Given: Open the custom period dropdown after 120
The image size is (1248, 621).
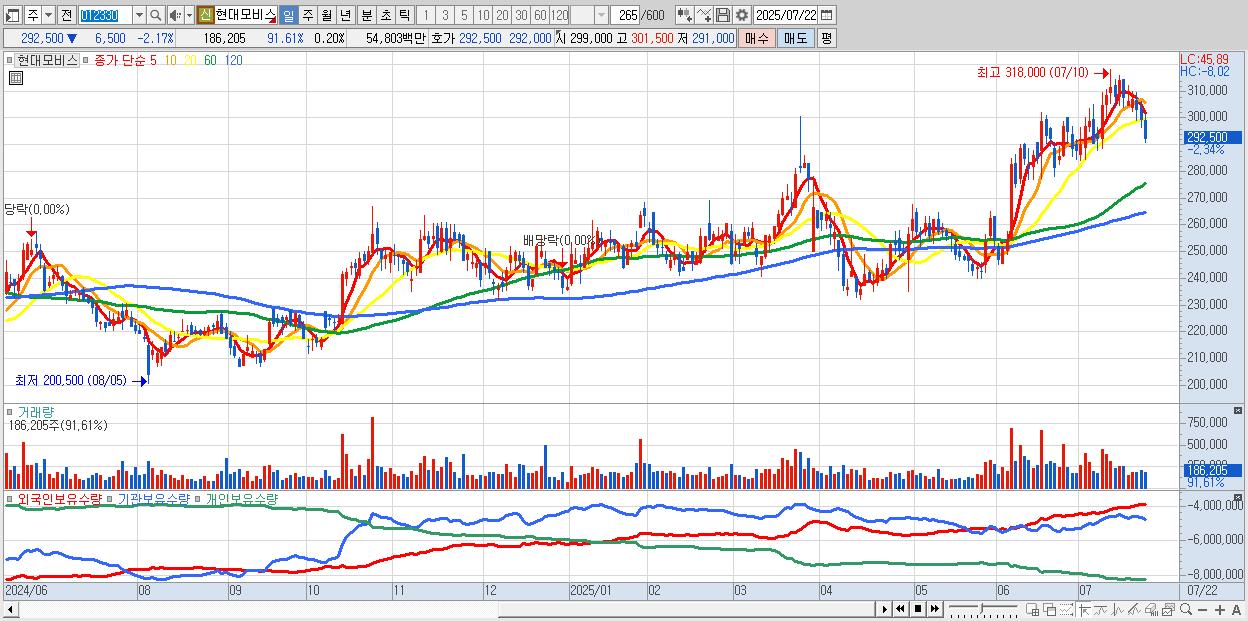Looking at the screenshot, I should (602, 15).
